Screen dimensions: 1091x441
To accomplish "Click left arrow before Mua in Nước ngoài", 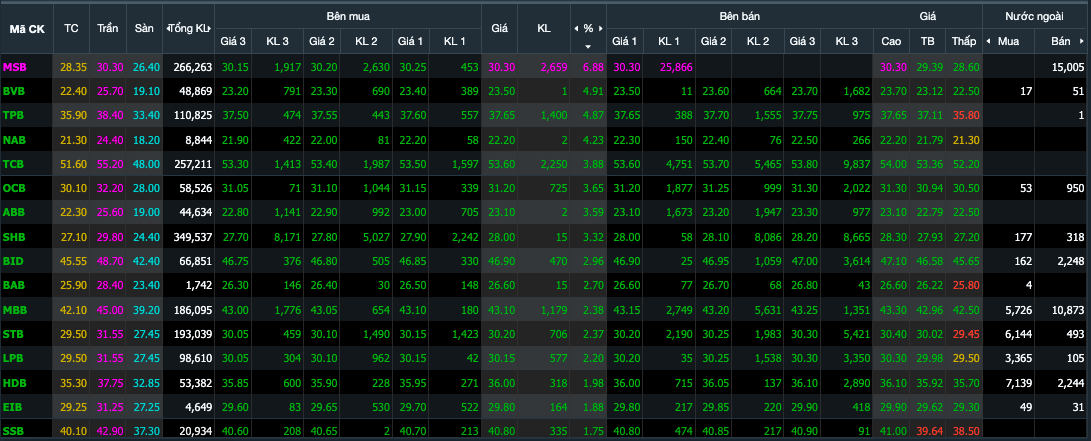I will pyautogui.click(x=988, y=41).
